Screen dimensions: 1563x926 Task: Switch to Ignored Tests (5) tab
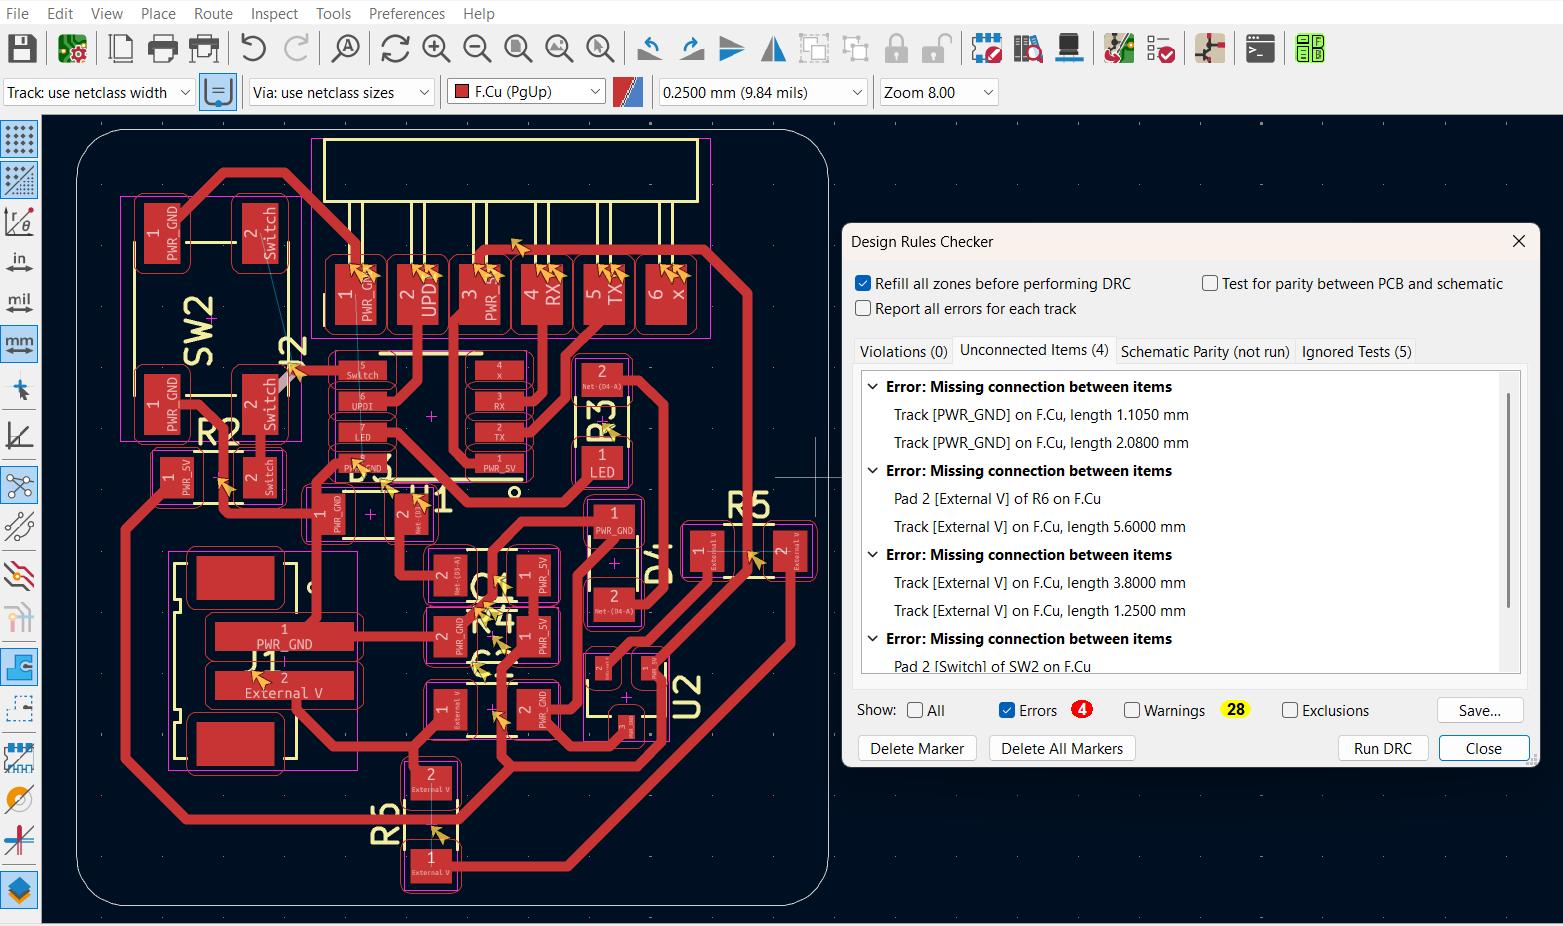coord(1357,351)
